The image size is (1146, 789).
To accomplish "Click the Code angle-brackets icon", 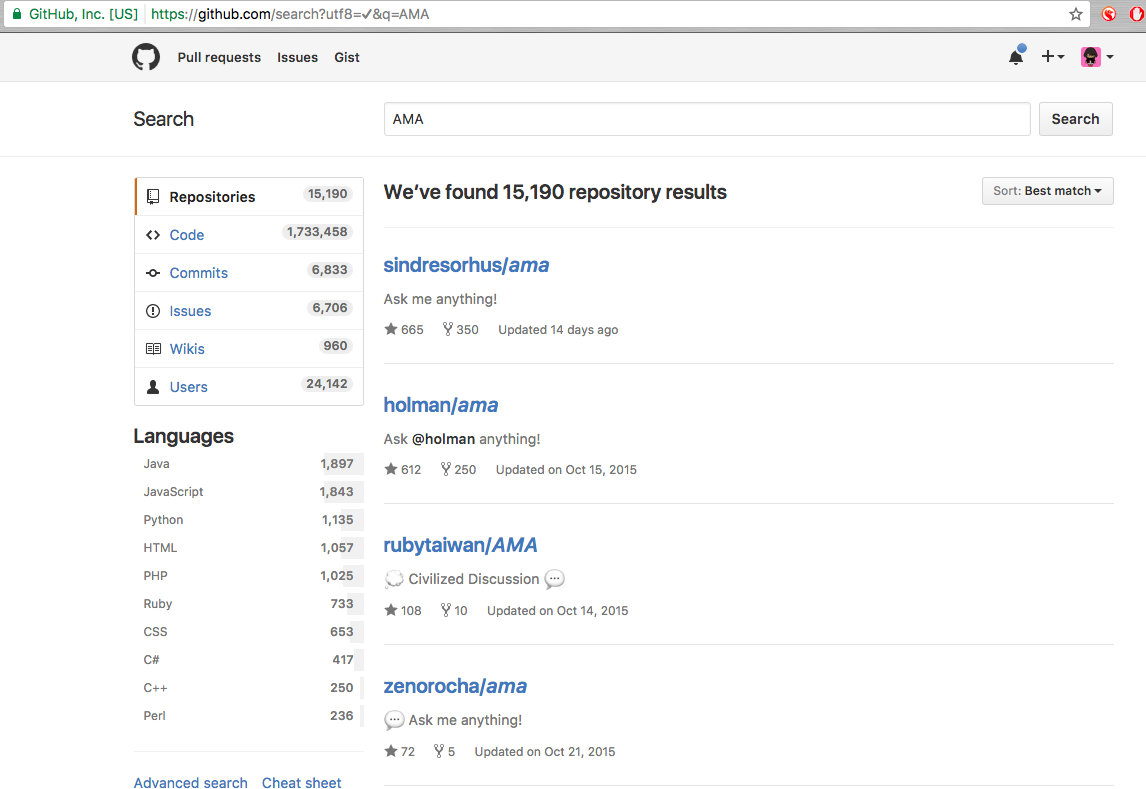I will click(153, 235).
